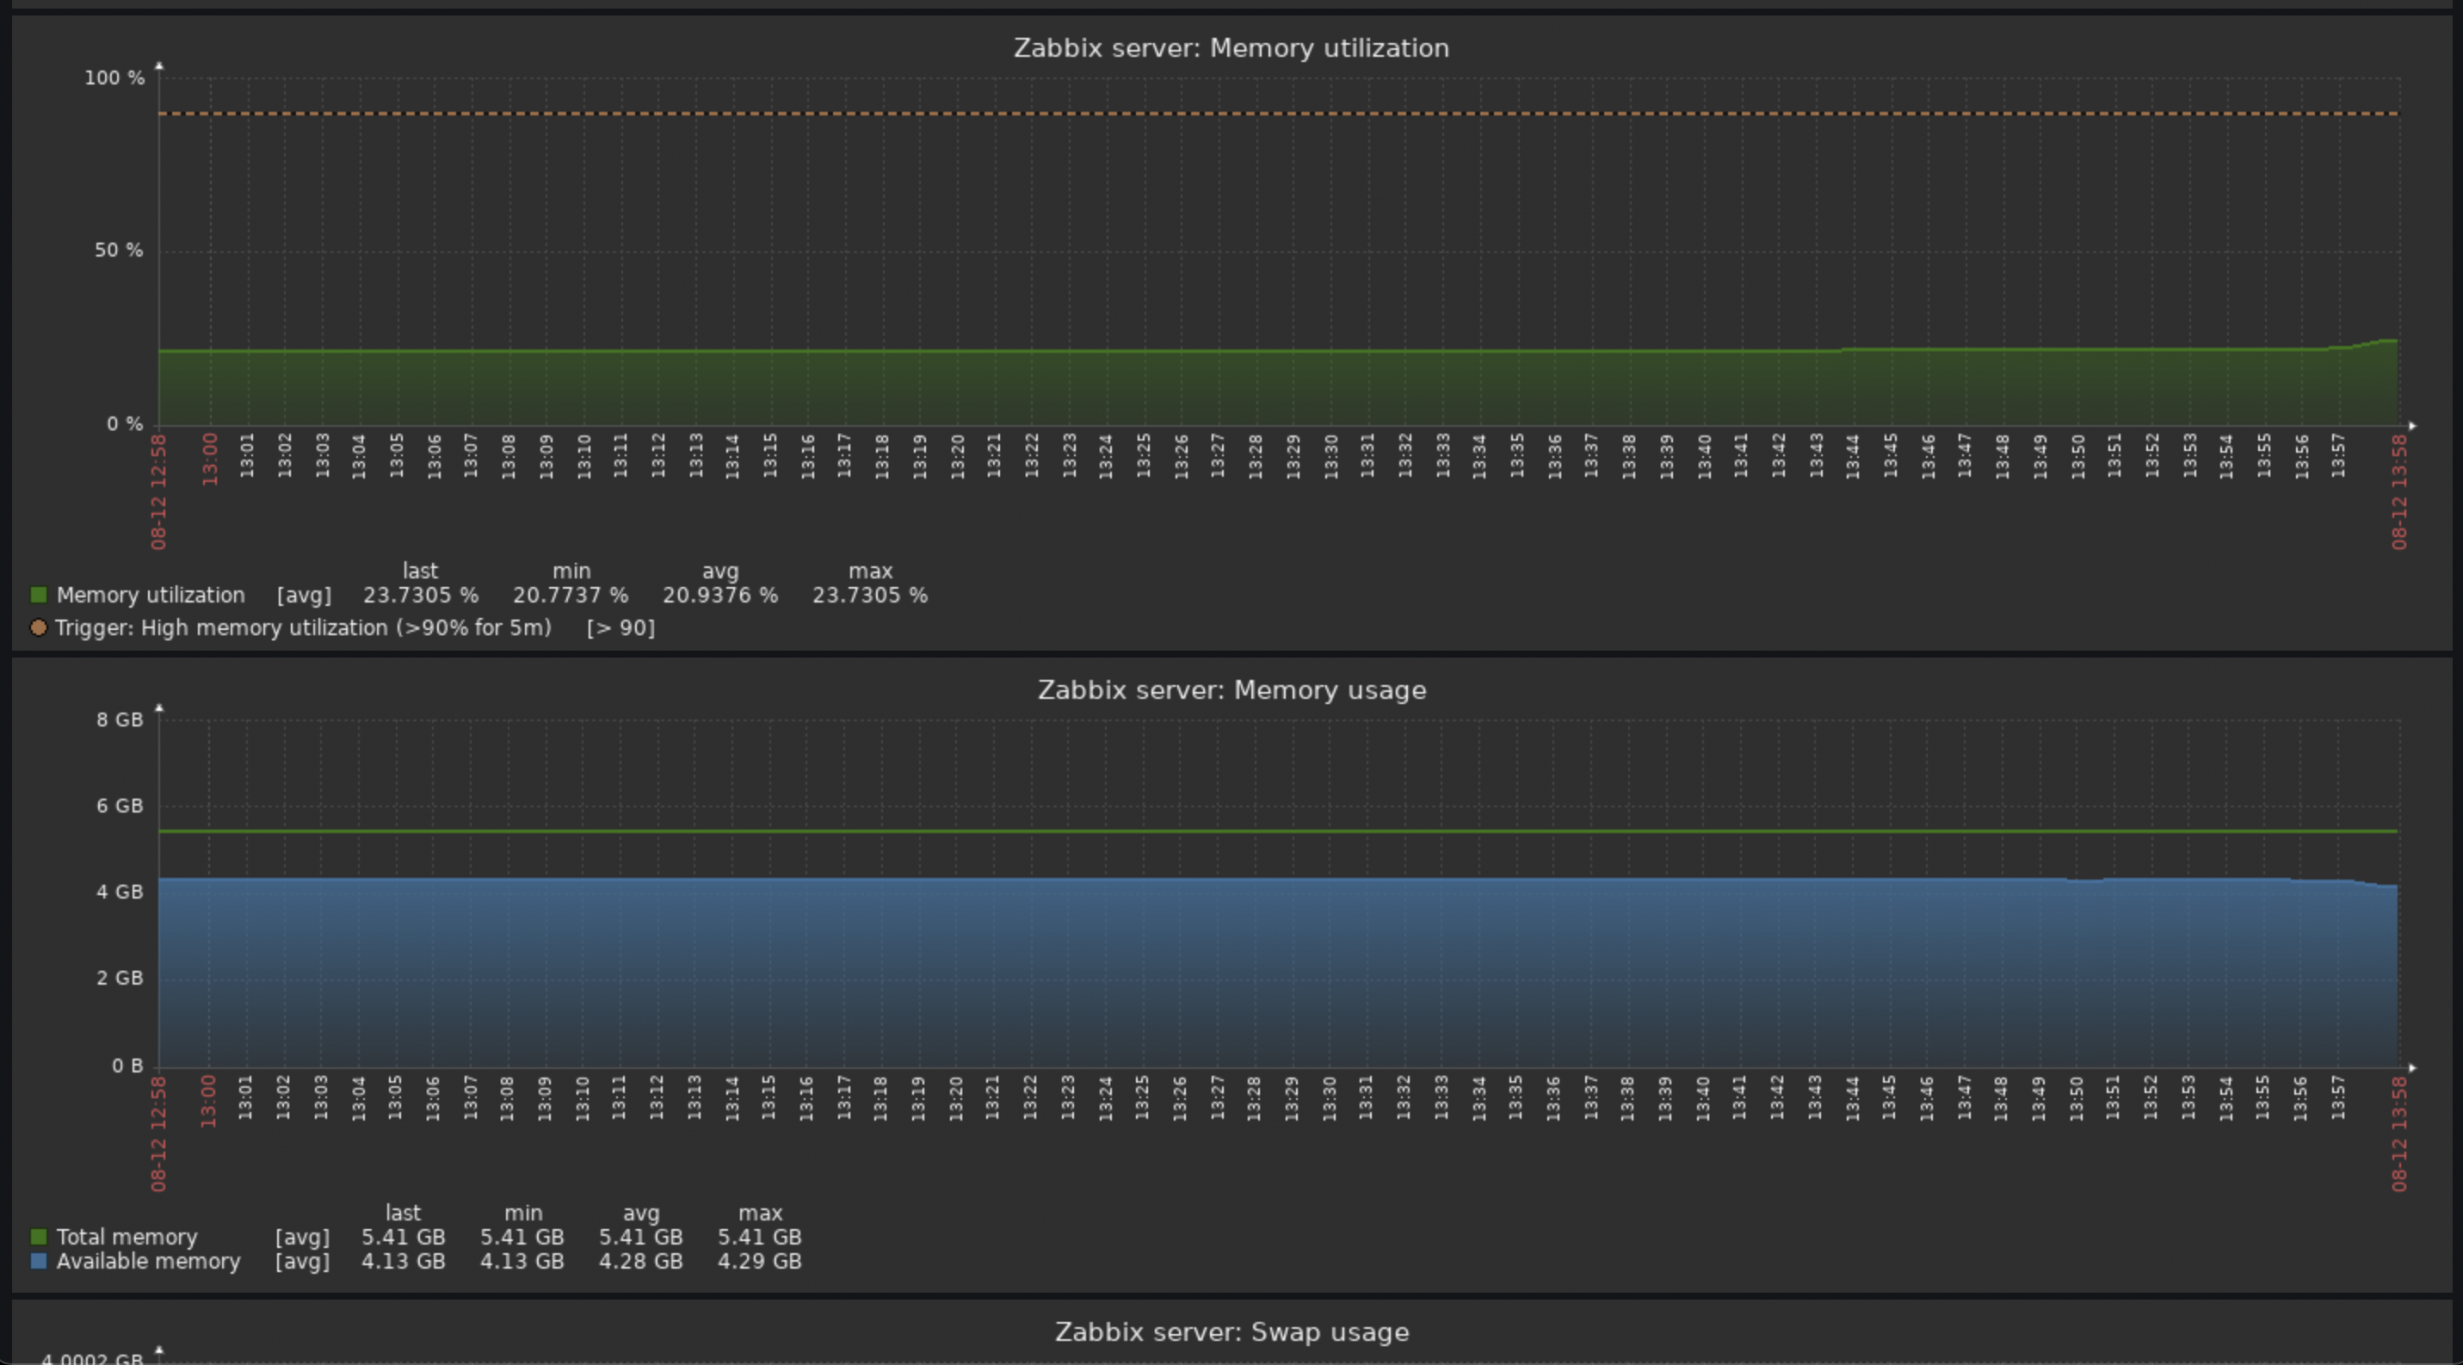Click the 6 GB y-axis label
2463x1365 pixels.
click(x=119, y=806)
